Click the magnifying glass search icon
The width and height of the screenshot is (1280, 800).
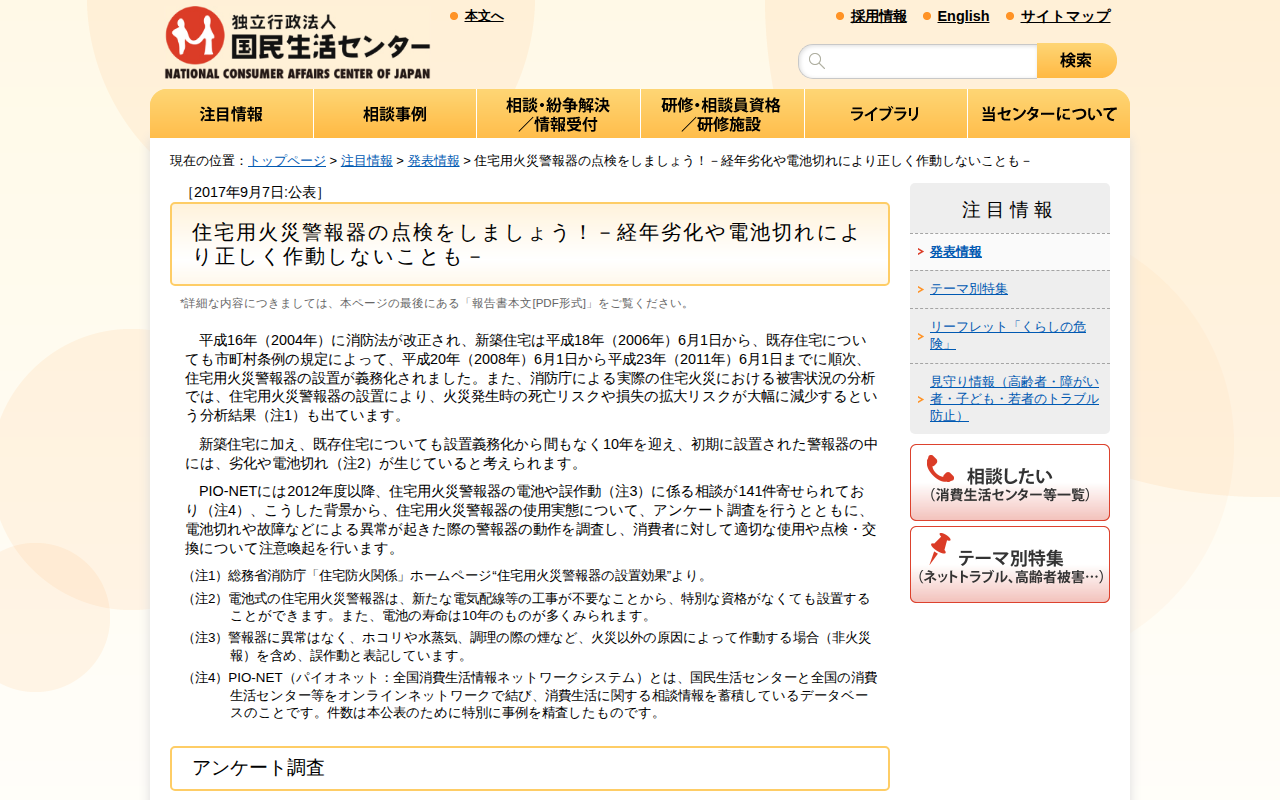[x=817, y=60]
